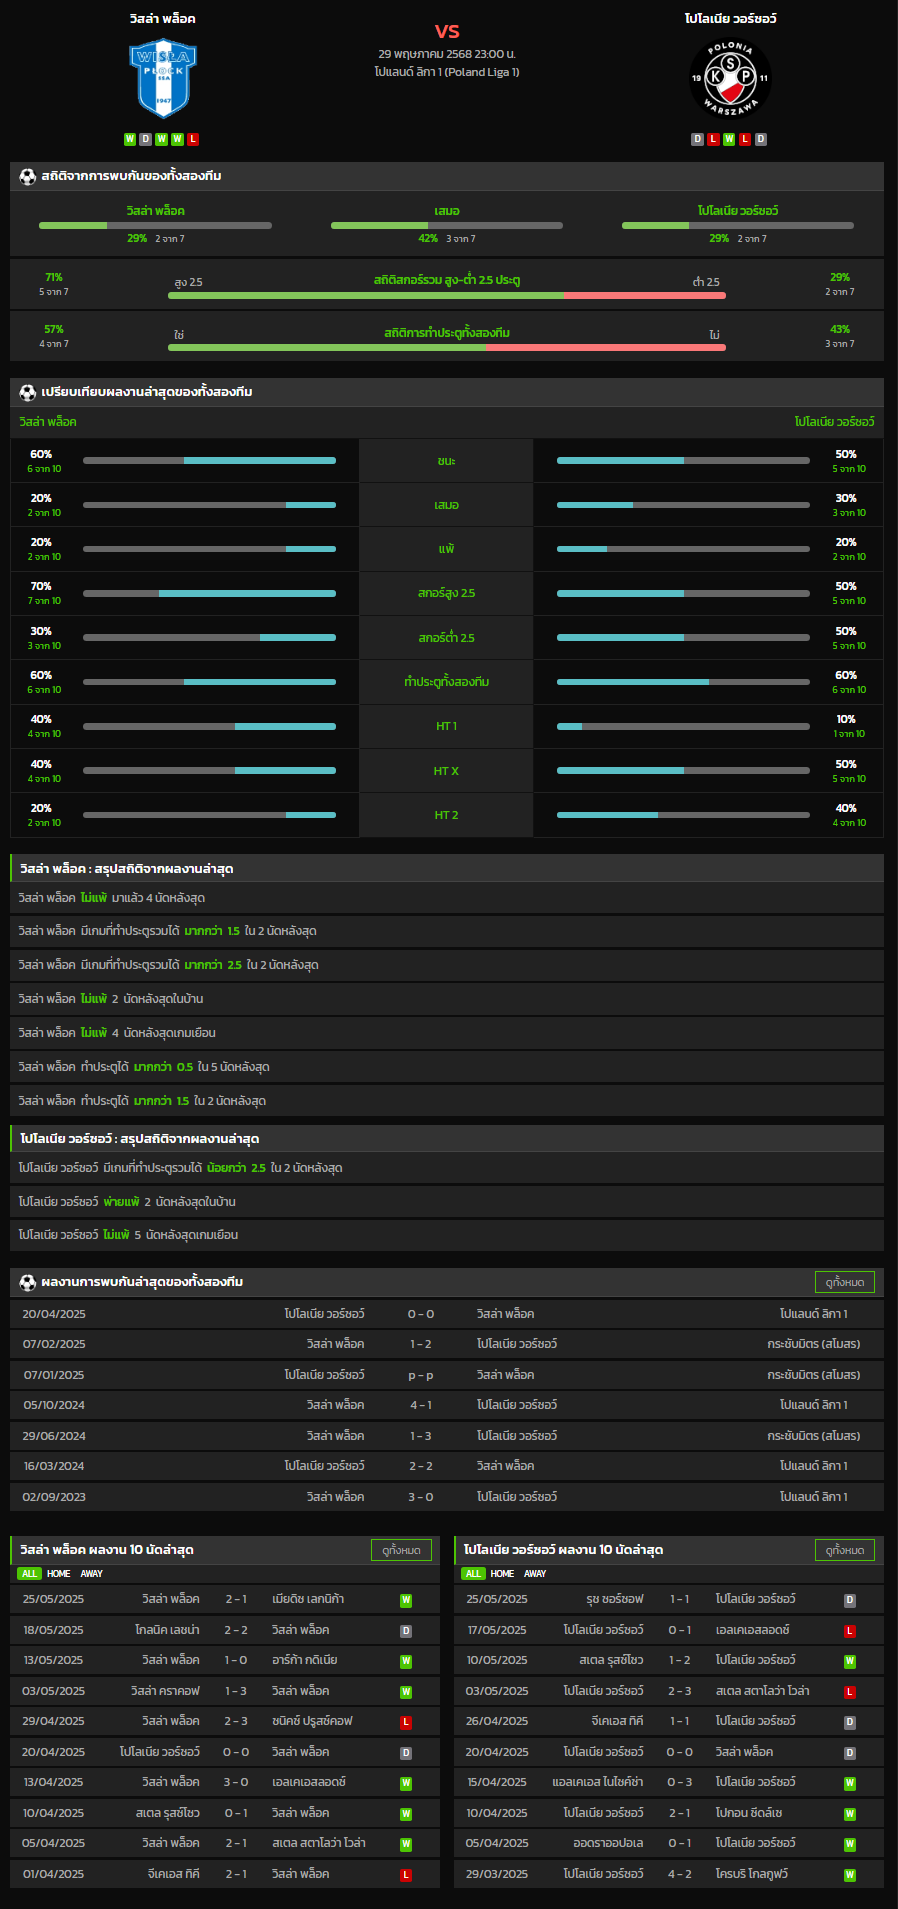Click the red L form badge under วิสล่า พล็อค logo

click(x=193, y=139)
